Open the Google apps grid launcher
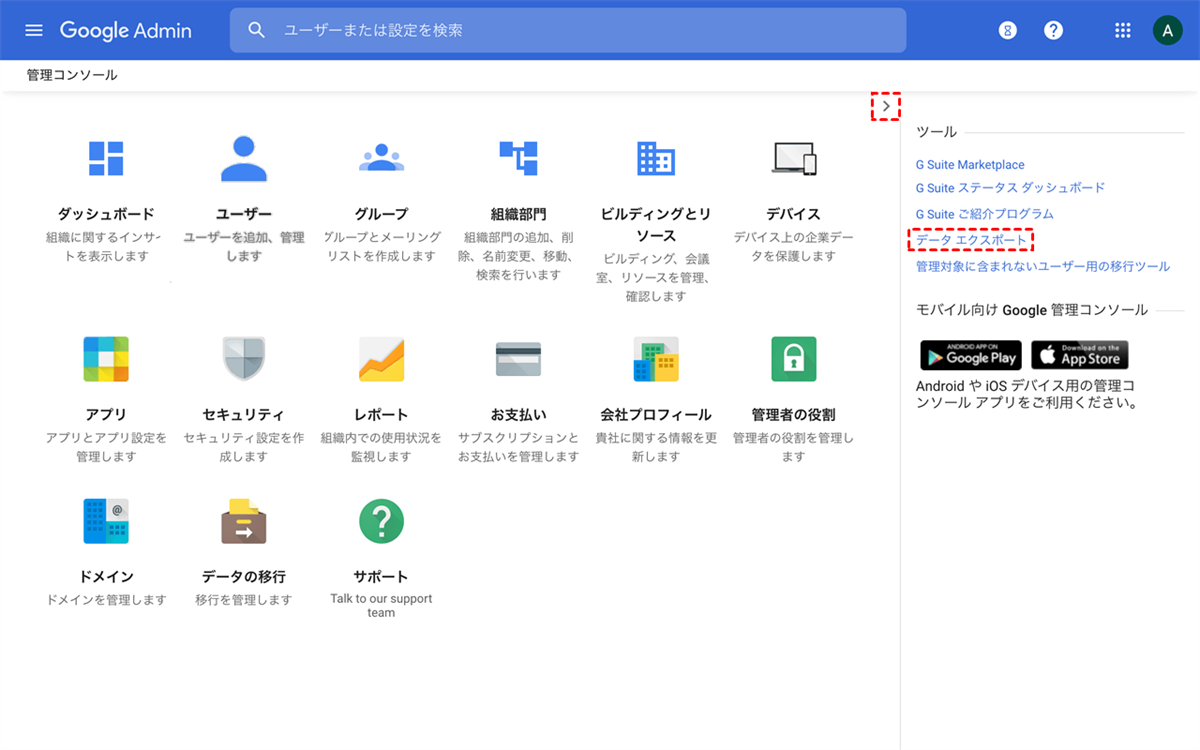The width and height of the screenshot is (1200, 750). [1122, 30]
